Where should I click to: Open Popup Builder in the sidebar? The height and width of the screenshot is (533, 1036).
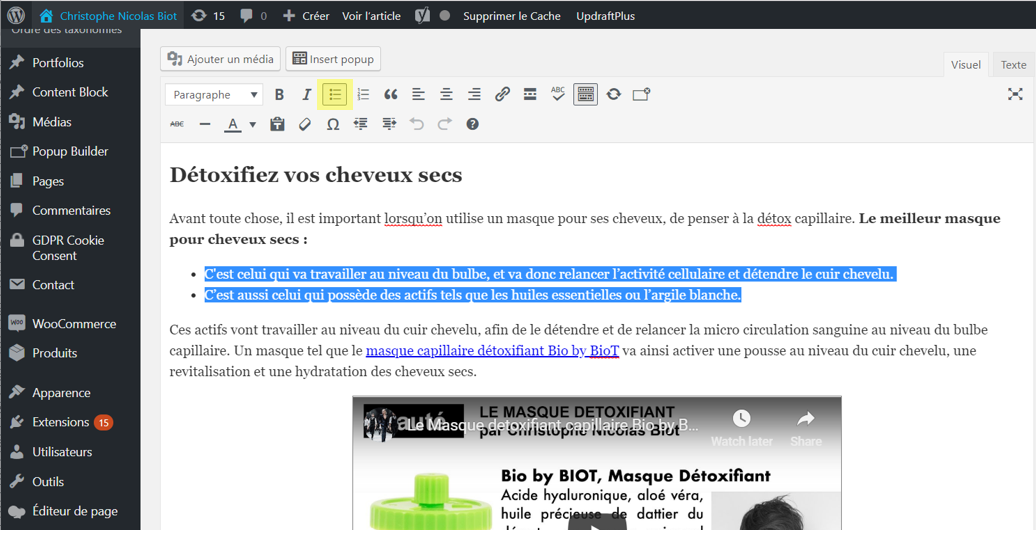70,151
